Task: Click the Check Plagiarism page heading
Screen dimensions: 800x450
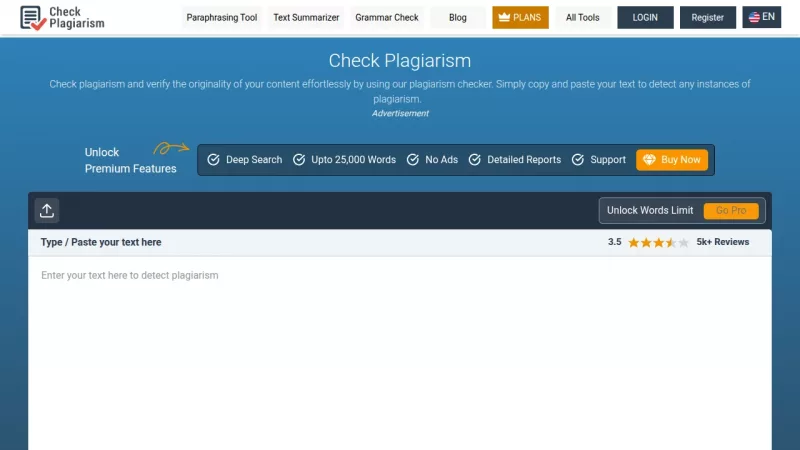Action: tap(399, 61)
